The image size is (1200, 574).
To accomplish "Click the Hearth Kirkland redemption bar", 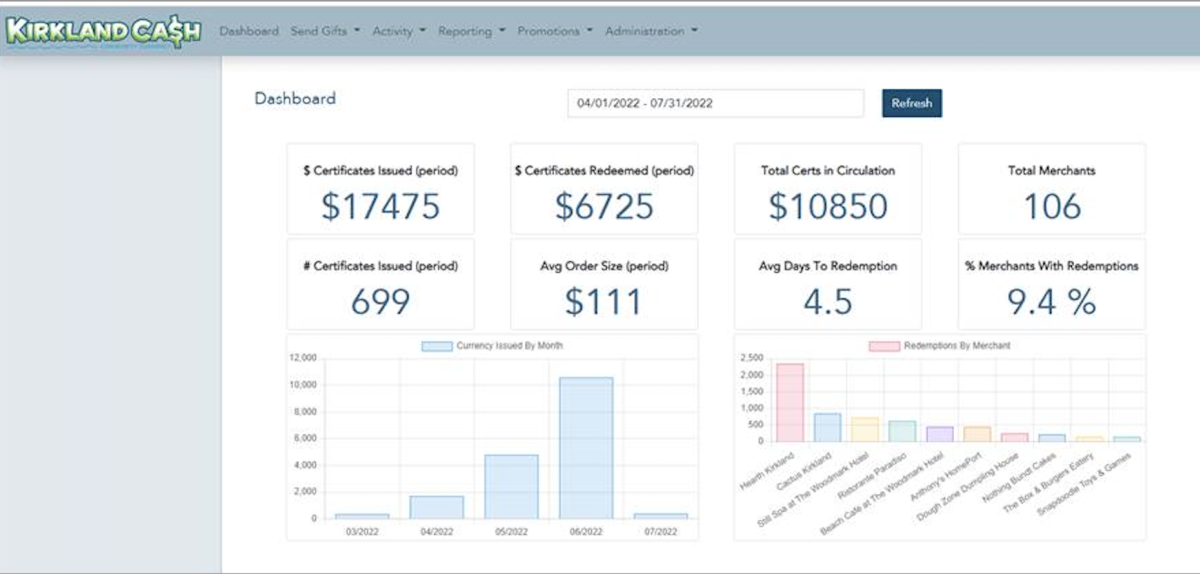I will pyautogui.click(x=790, y=402).
